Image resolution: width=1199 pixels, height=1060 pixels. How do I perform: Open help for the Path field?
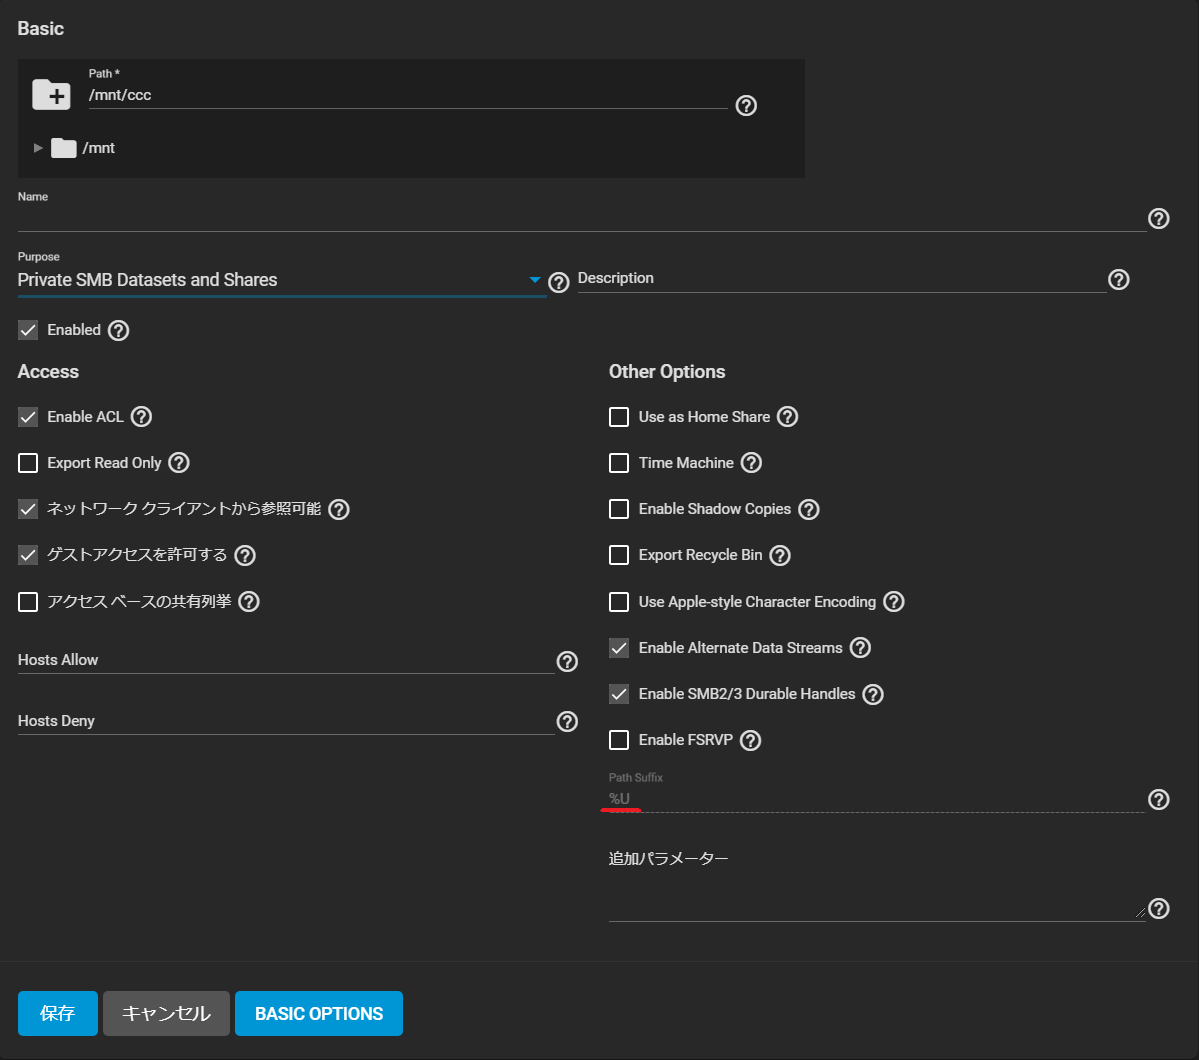(746, 106)
